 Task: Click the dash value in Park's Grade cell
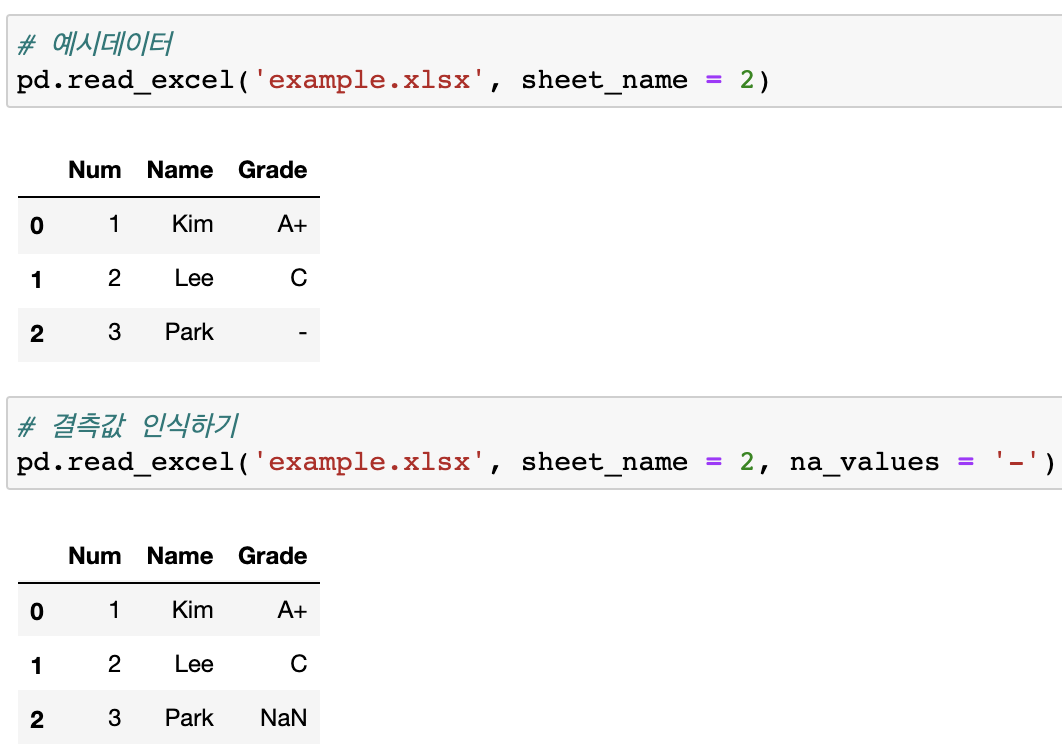click(302, 332)
